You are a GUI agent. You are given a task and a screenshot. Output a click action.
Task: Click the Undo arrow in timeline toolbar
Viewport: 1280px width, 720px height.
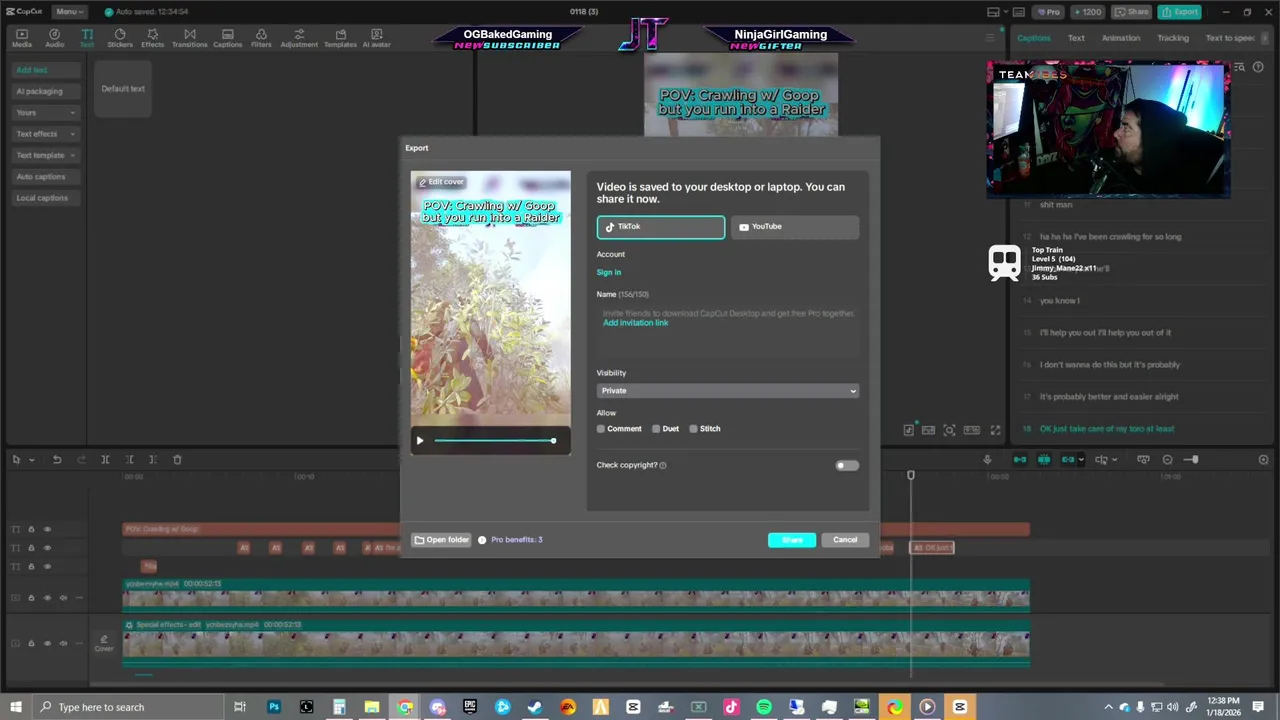57,460
